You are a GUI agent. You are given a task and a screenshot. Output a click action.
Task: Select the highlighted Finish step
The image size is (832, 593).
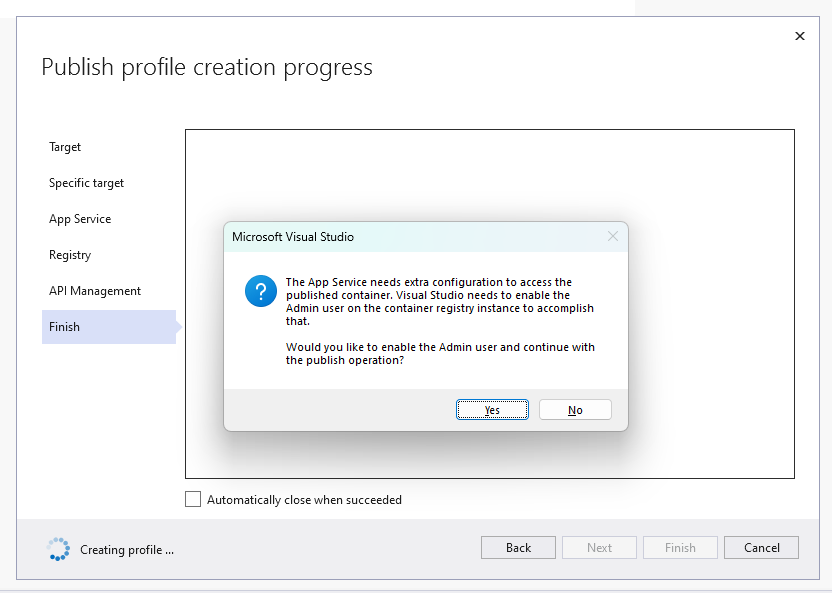click(x=63, y=327)
